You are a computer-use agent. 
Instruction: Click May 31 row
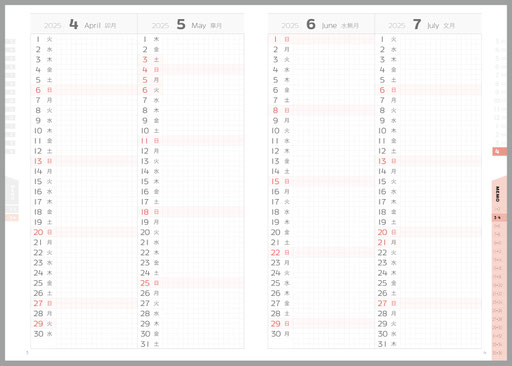click(191, 344)
